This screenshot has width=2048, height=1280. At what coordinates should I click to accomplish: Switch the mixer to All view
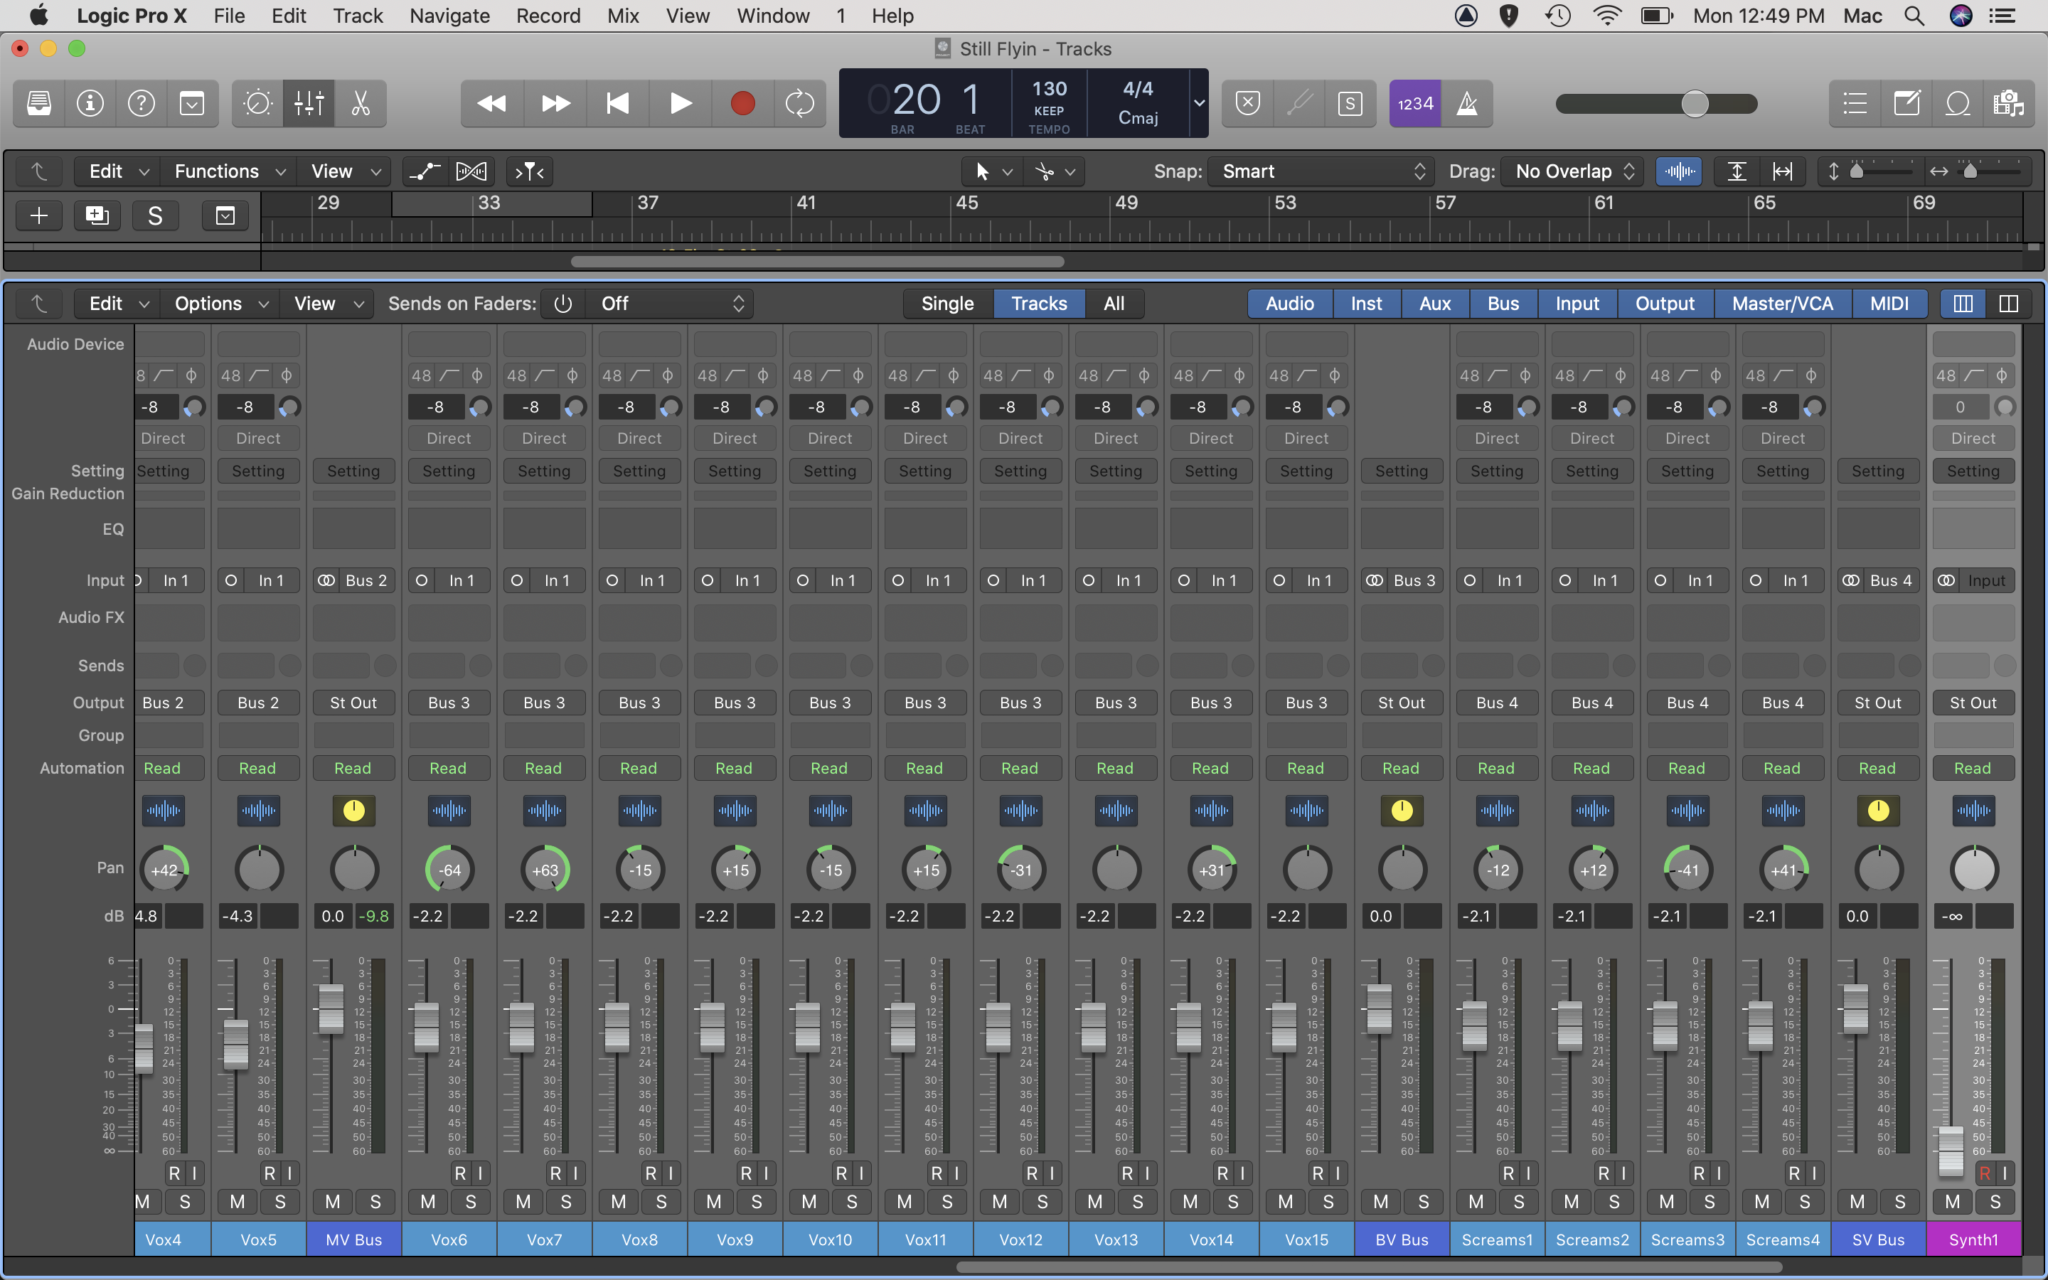(x=1114, y=303)
